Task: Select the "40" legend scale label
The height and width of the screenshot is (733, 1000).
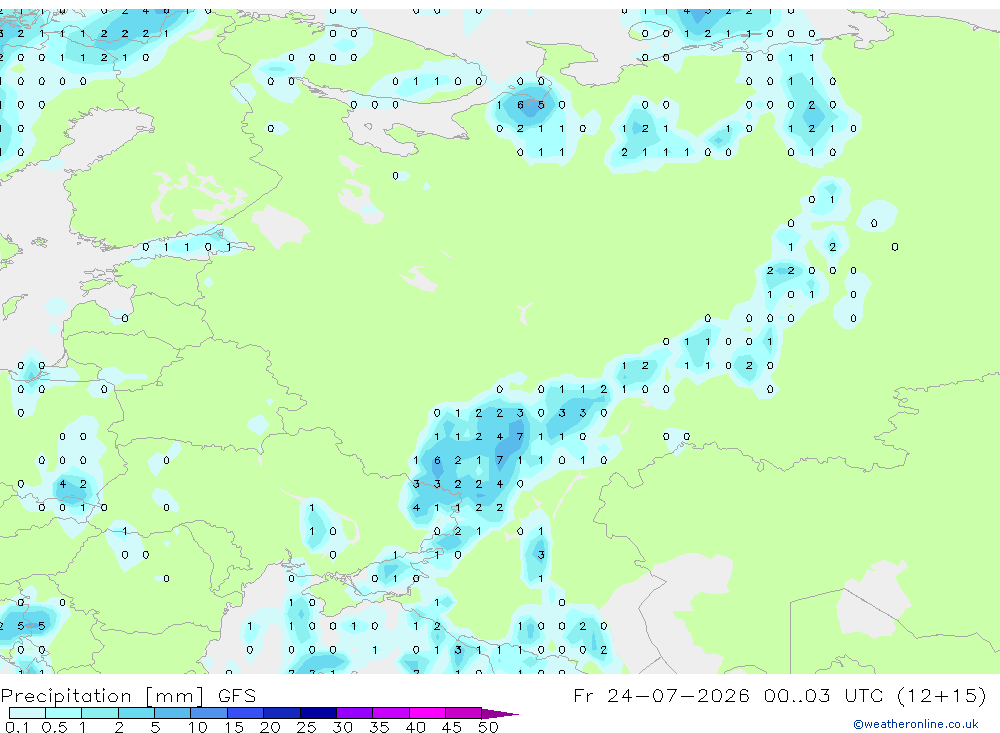Action: (415, 727)
